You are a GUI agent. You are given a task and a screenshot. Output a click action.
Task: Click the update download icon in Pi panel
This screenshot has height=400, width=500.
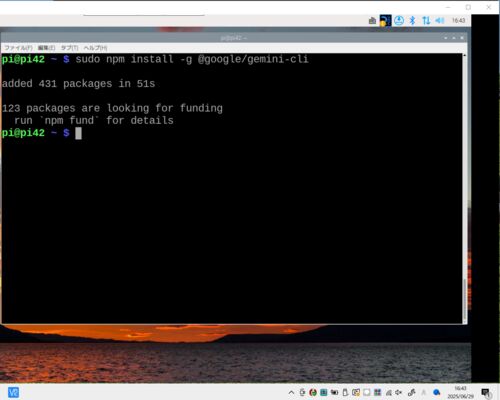(x=399, y=21)
